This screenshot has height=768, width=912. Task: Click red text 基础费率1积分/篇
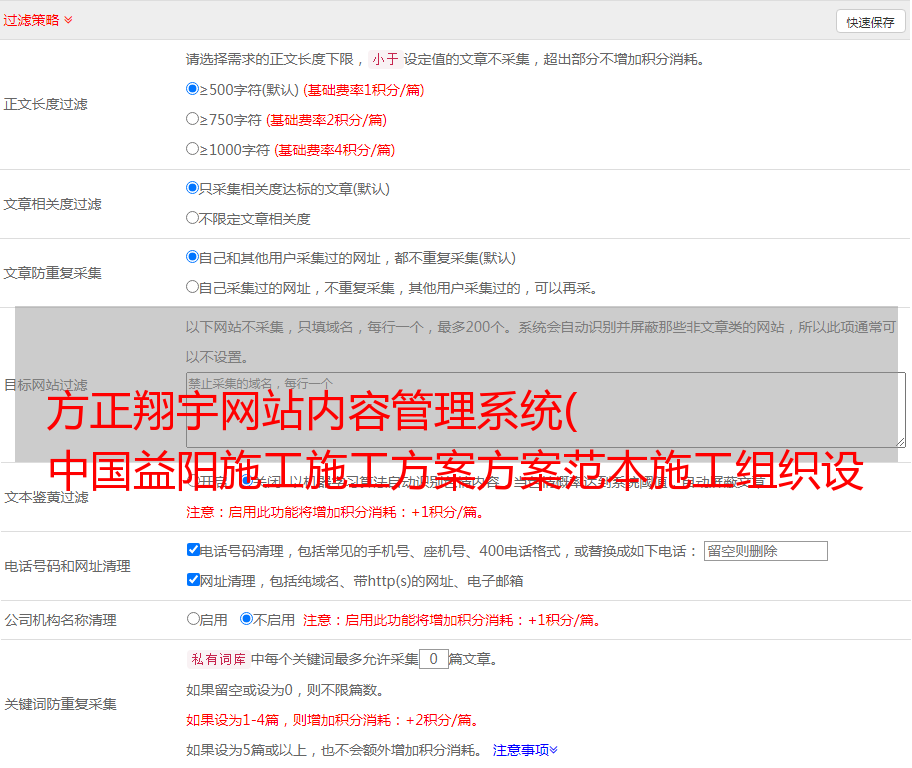364,90
